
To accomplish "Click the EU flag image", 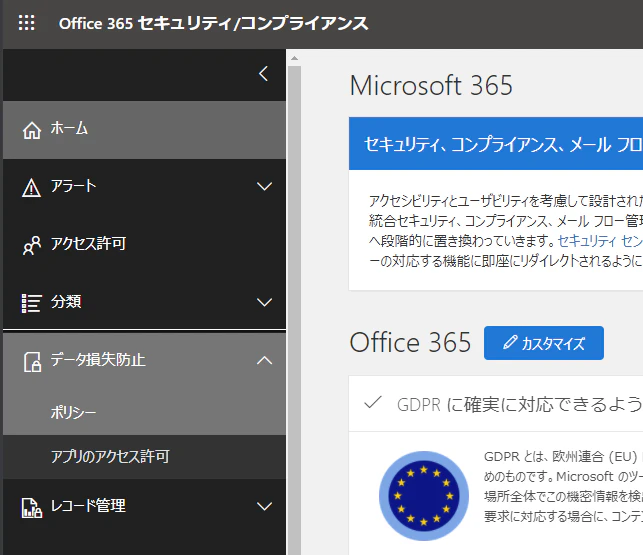I will [424, 496].
